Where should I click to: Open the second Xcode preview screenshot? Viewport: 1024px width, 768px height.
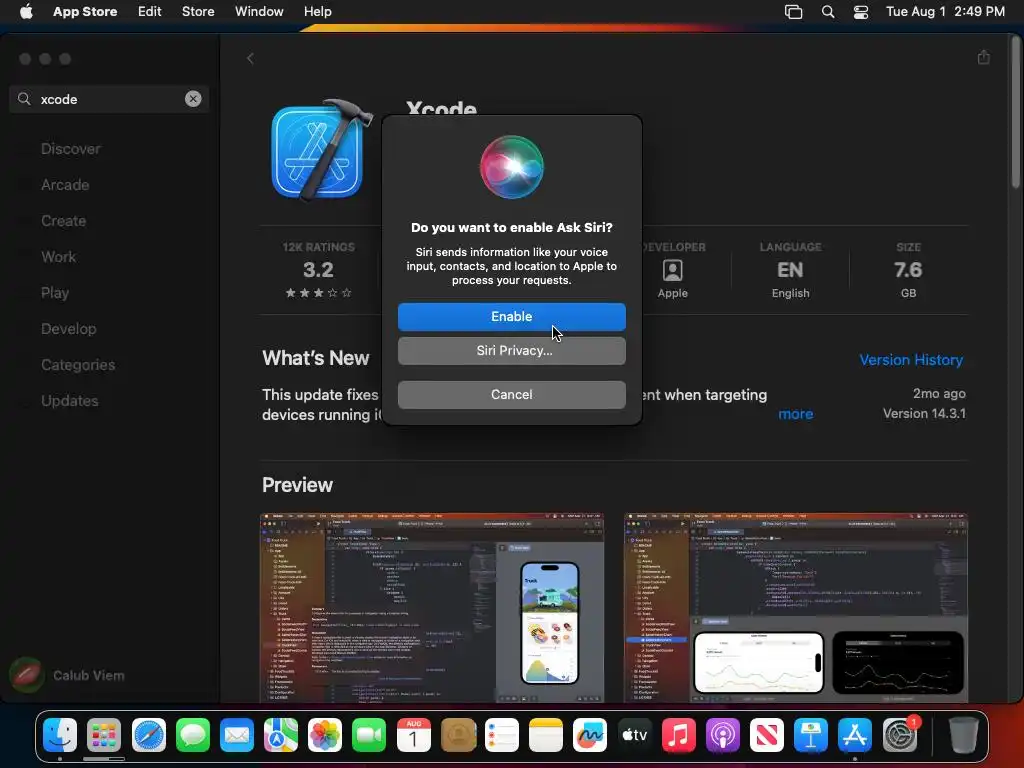[x=795, y=607]
